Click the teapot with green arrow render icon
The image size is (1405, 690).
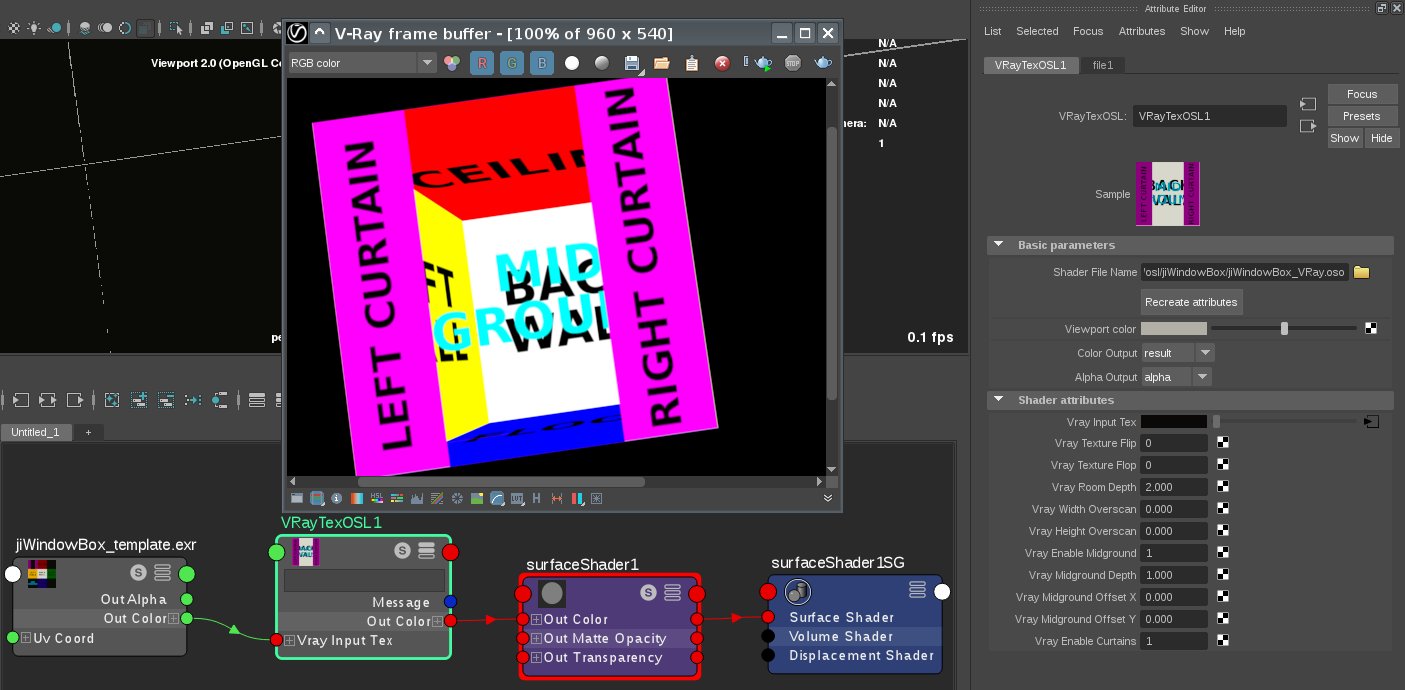point(763,63)
